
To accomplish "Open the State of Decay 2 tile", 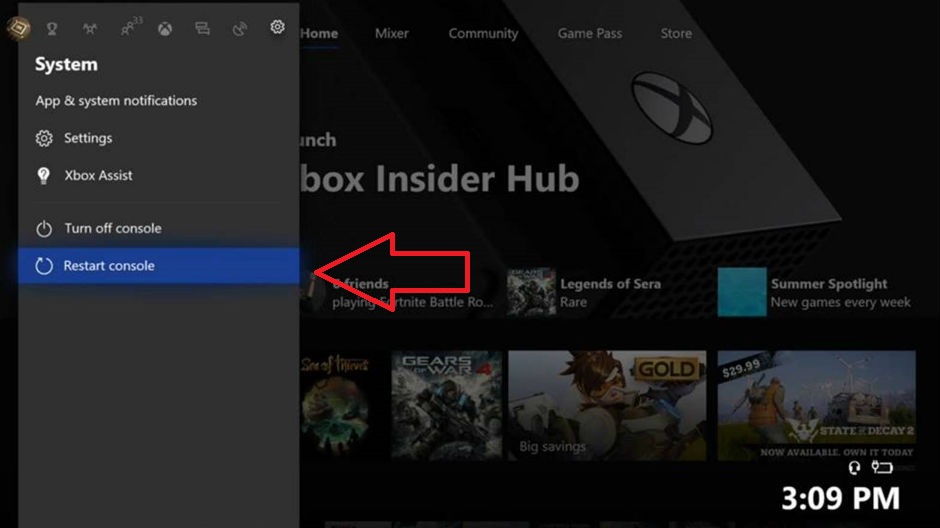I will pos(817,406).
